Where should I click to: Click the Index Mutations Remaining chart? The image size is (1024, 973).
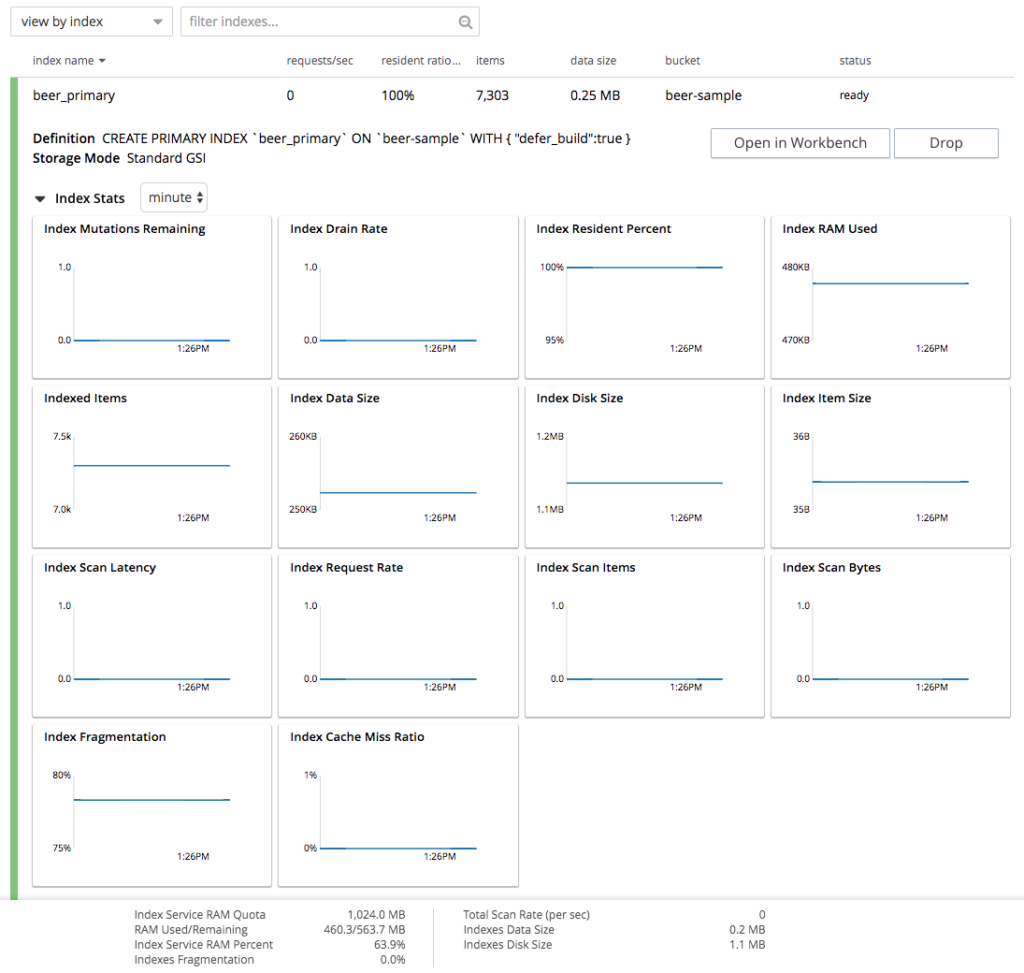[x=151, y=295]
